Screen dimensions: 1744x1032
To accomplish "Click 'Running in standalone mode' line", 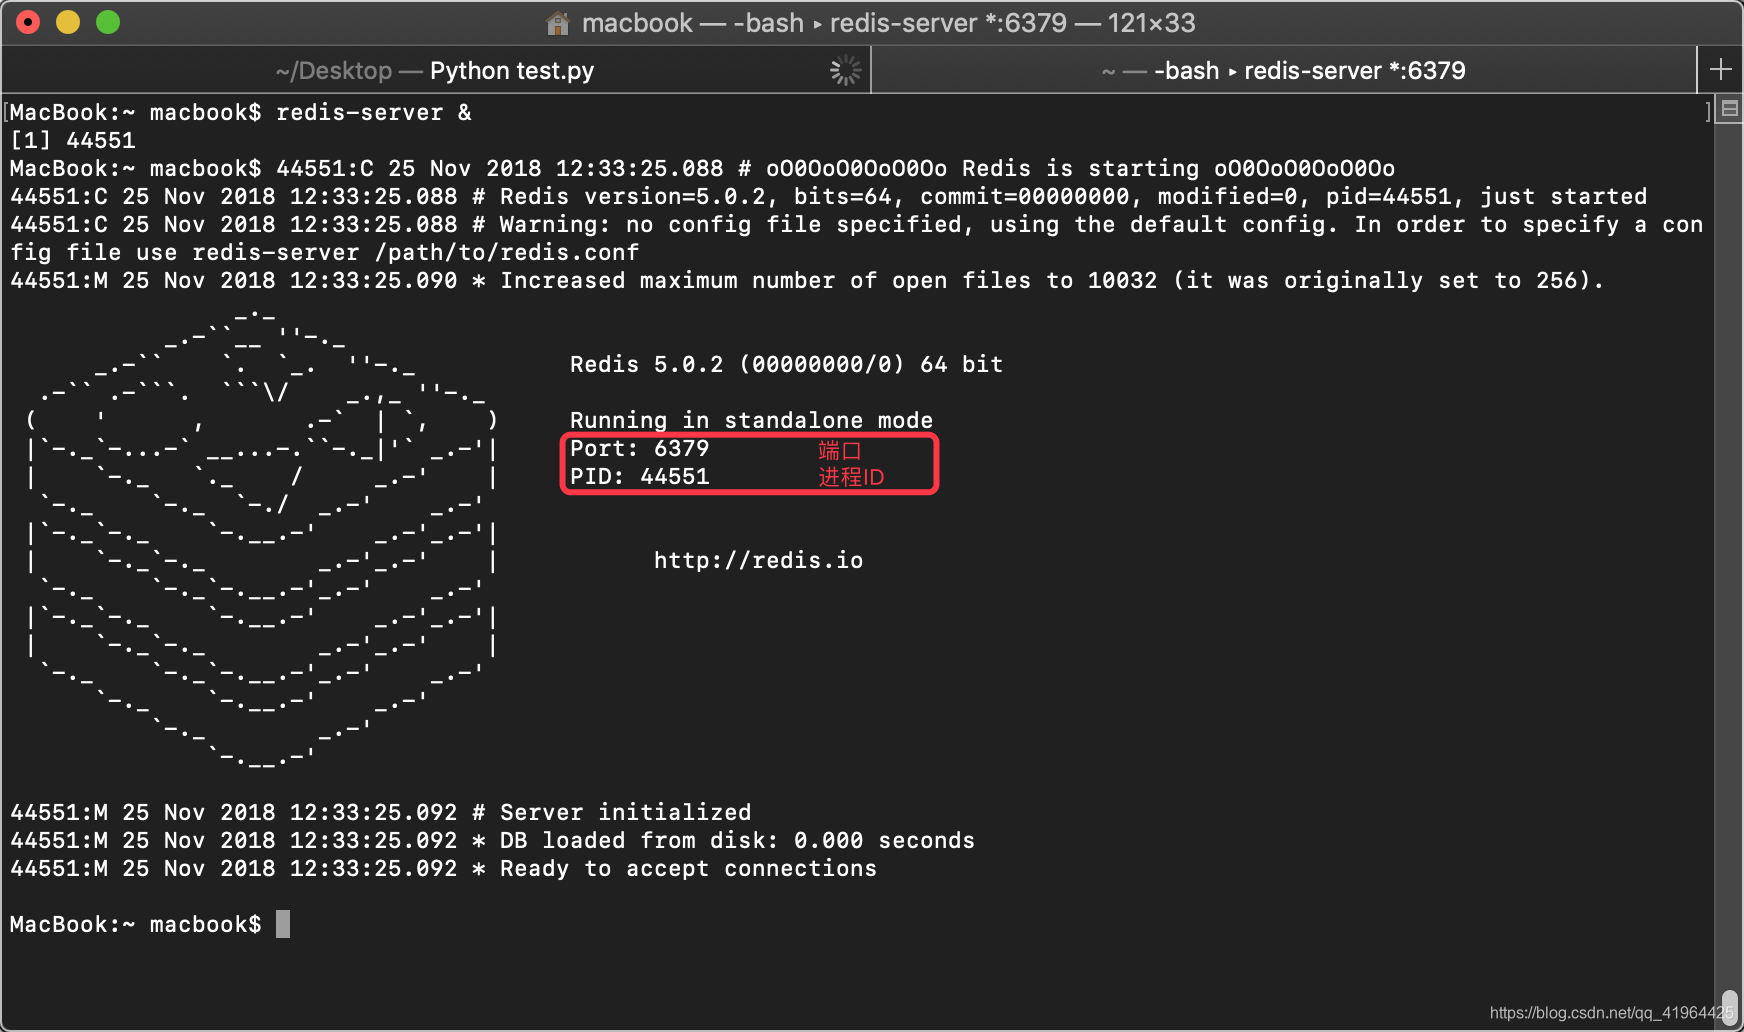I will click(751, 421).
